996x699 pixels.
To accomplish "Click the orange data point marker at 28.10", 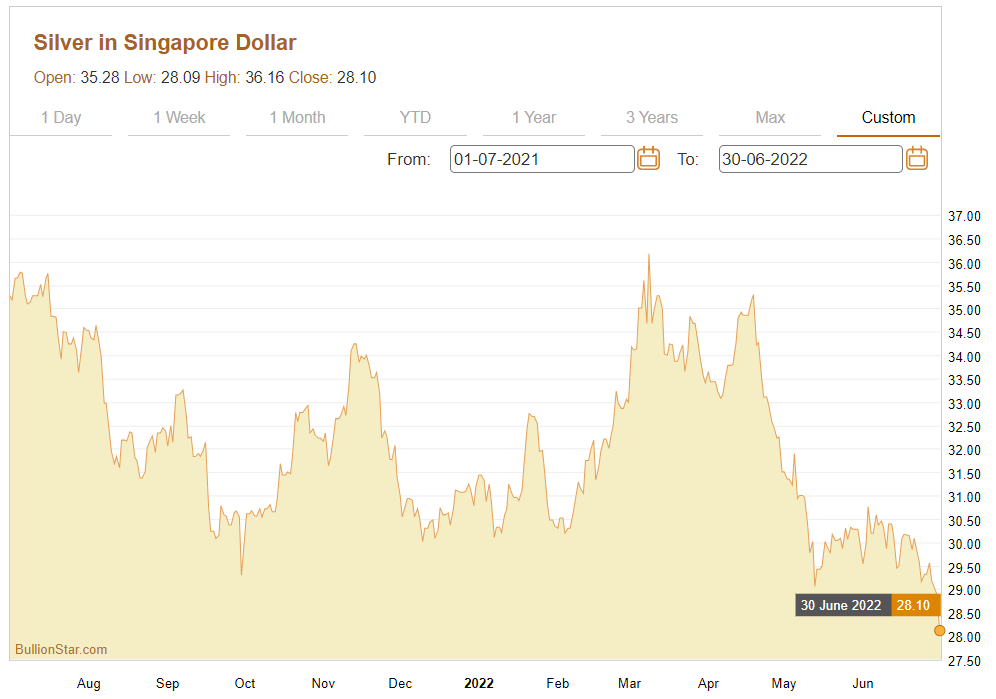I will click(x=939, y=630).
